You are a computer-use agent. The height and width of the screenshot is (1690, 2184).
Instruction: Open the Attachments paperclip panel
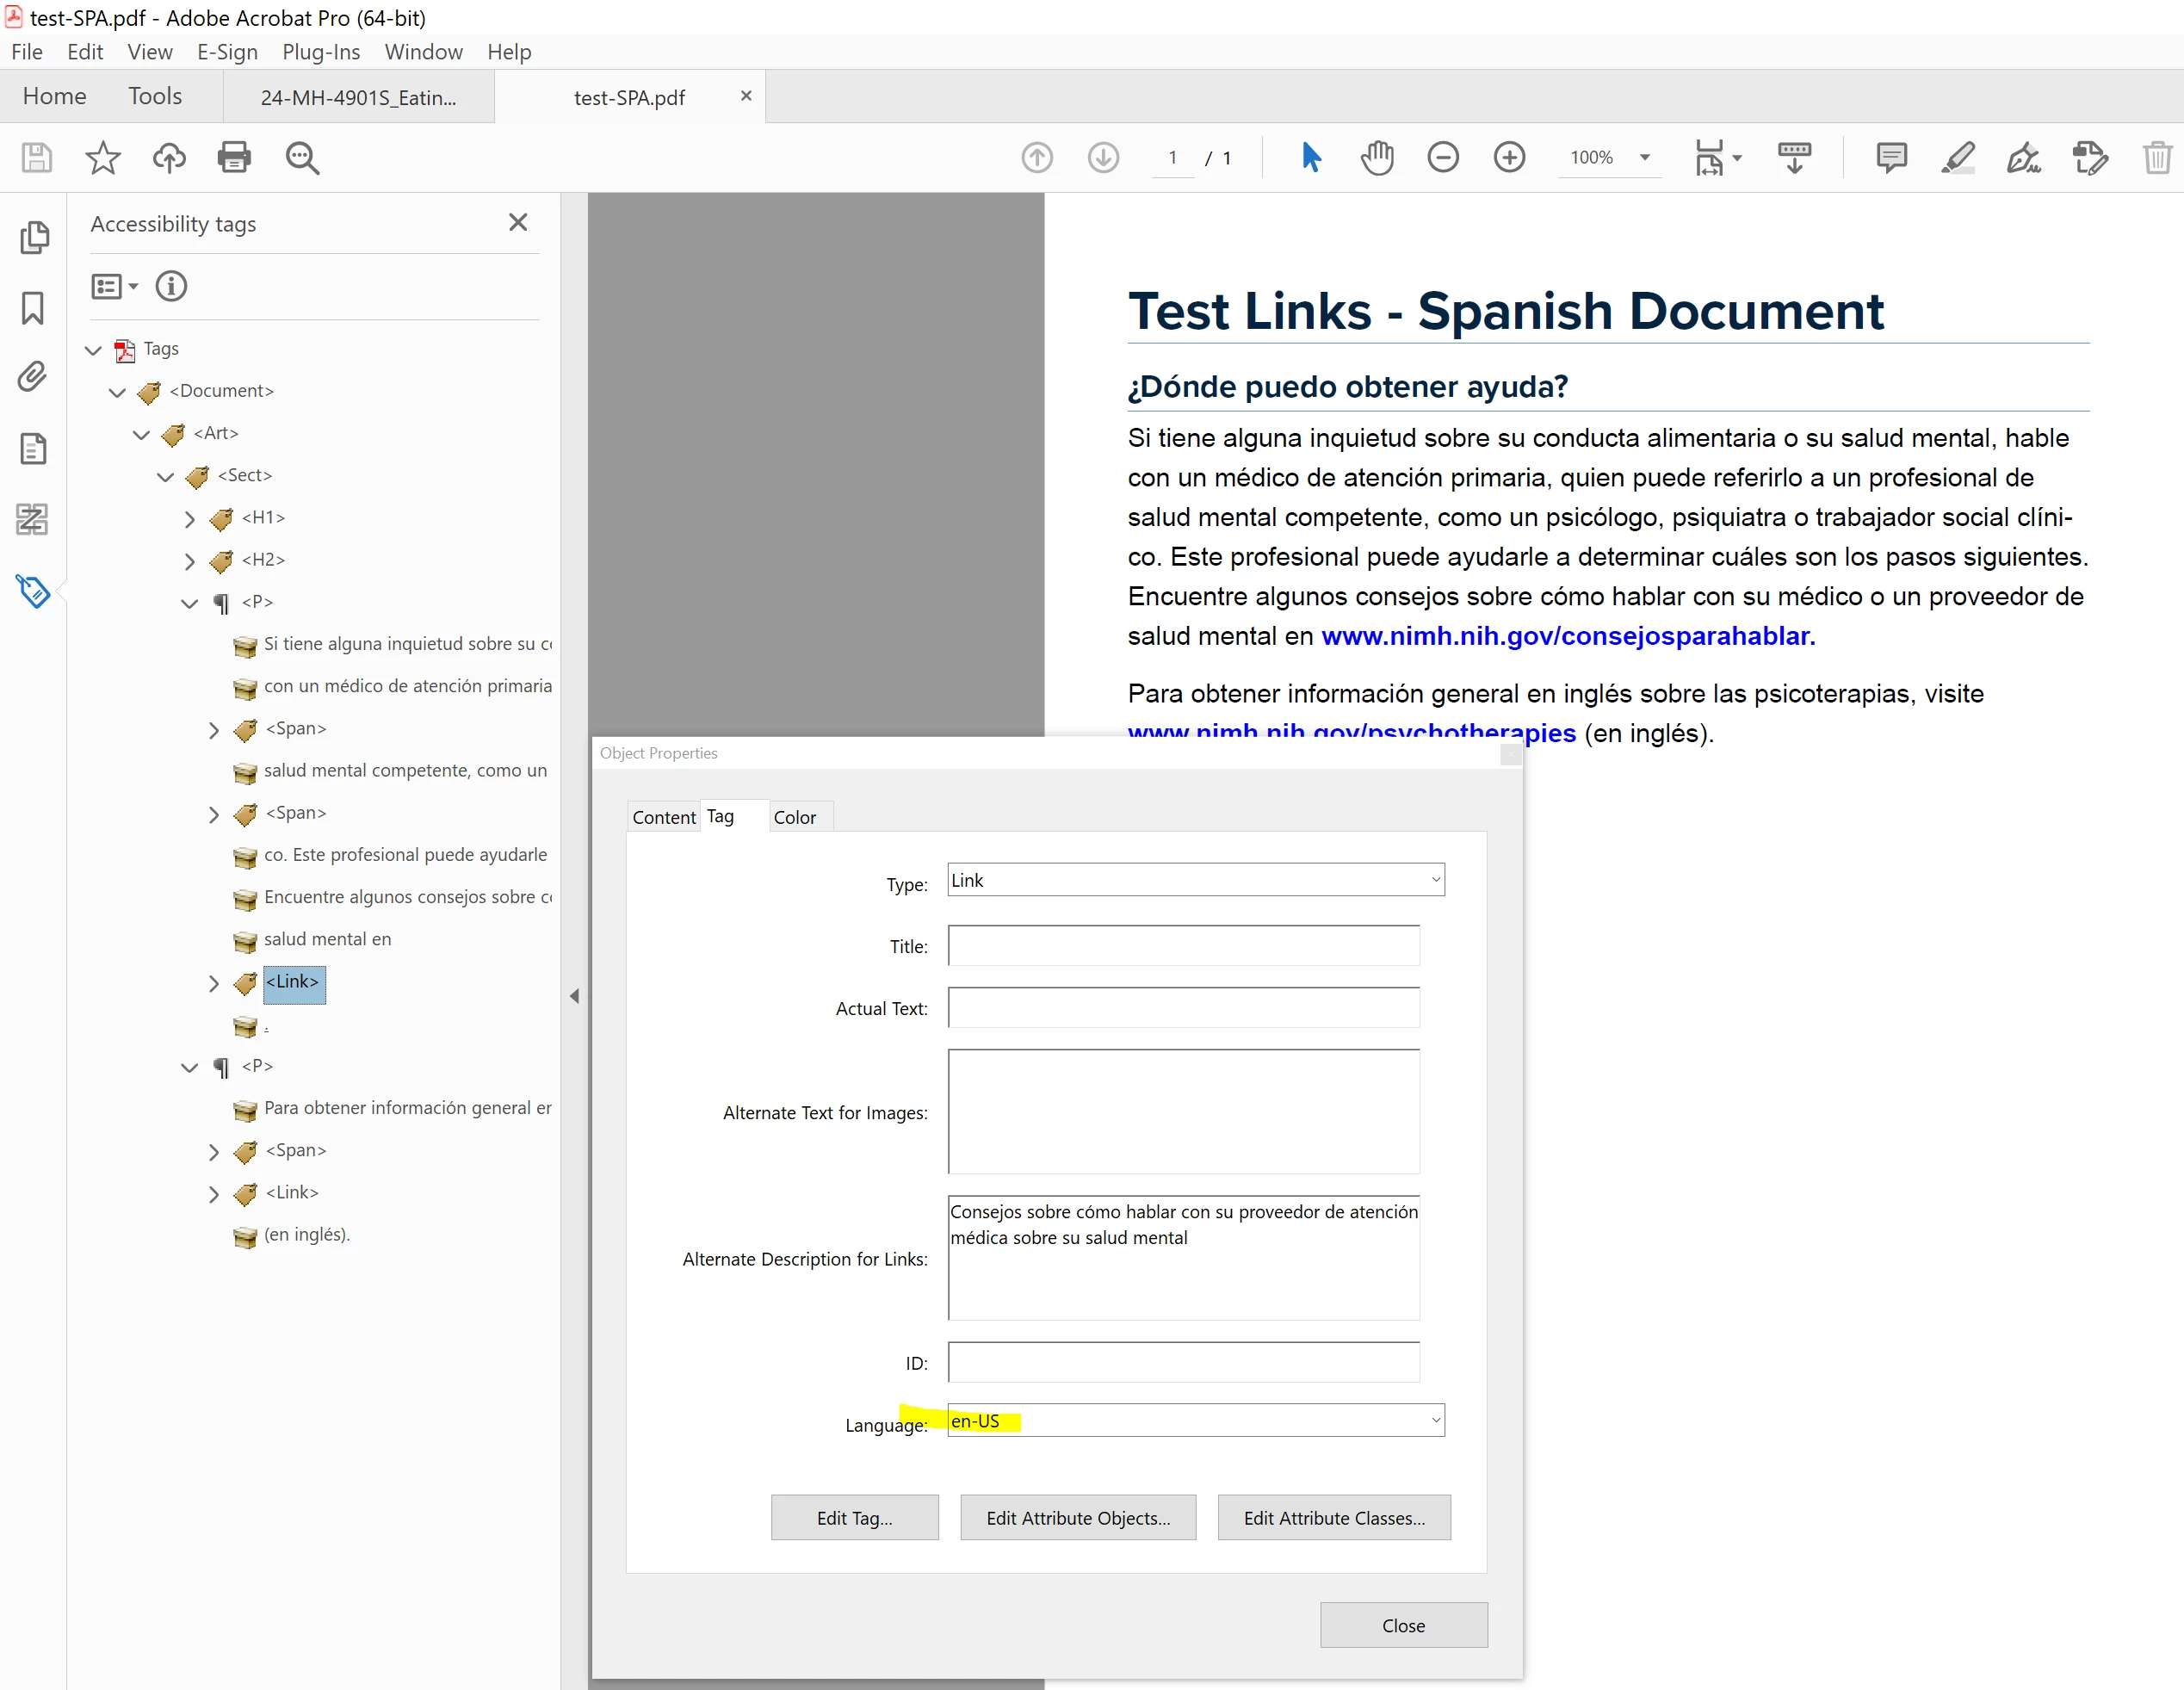33,377
